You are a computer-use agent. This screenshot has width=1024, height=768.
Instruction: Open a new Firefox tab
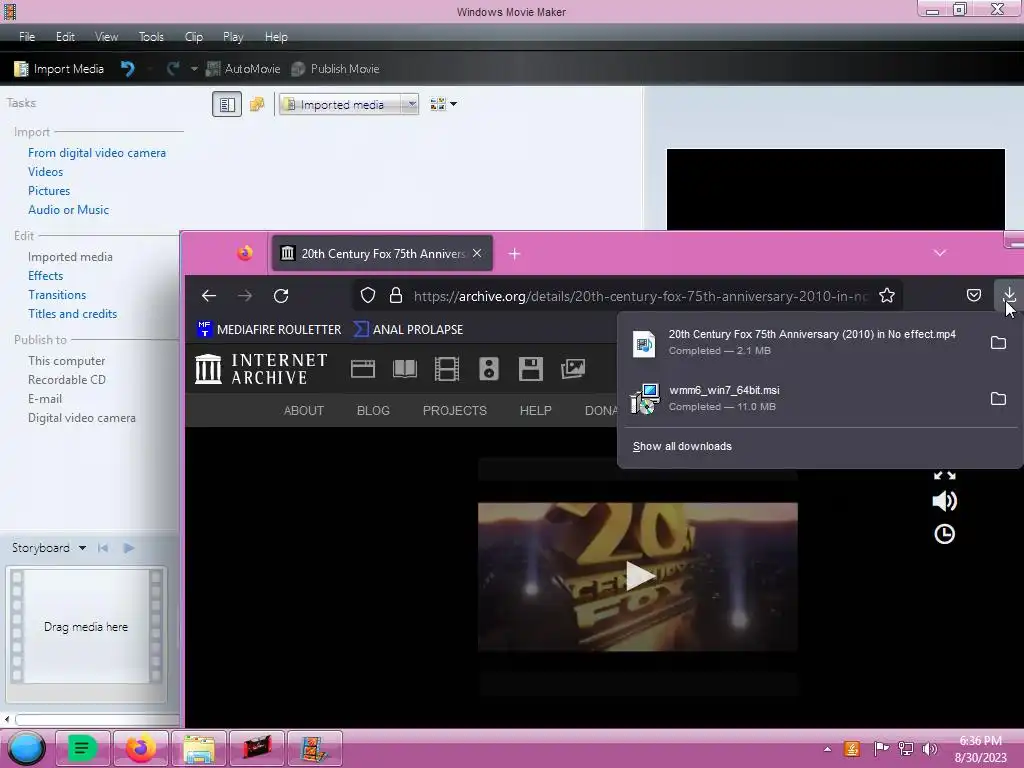click(x=515, y=253)
